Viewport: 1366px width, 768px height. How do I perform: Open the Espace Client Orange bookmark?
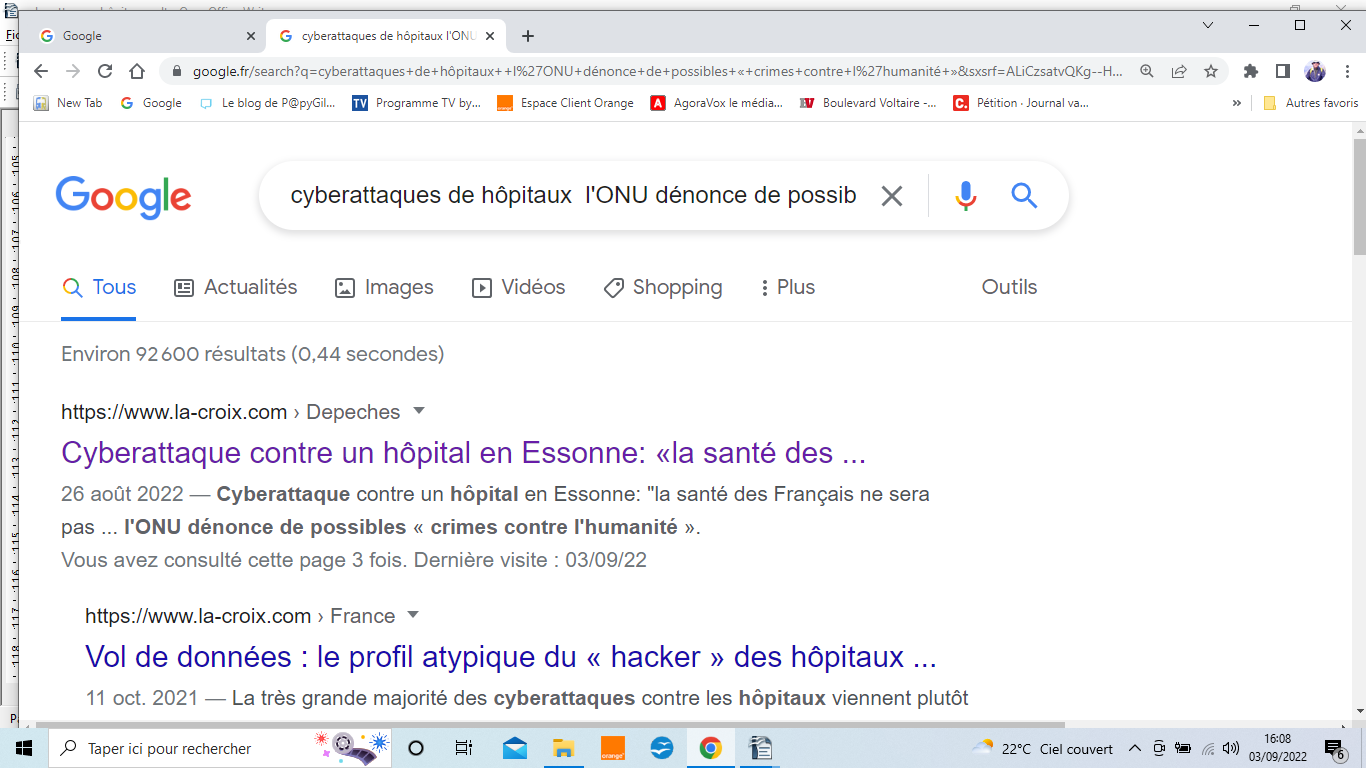(566, 103)
